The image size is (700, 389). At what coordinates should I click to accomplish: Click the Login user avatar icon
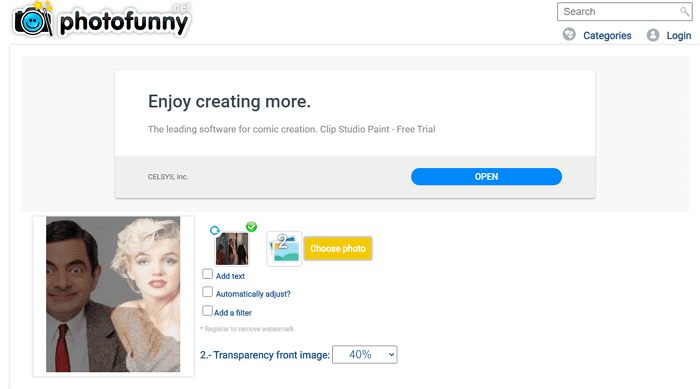click(653, 35)
